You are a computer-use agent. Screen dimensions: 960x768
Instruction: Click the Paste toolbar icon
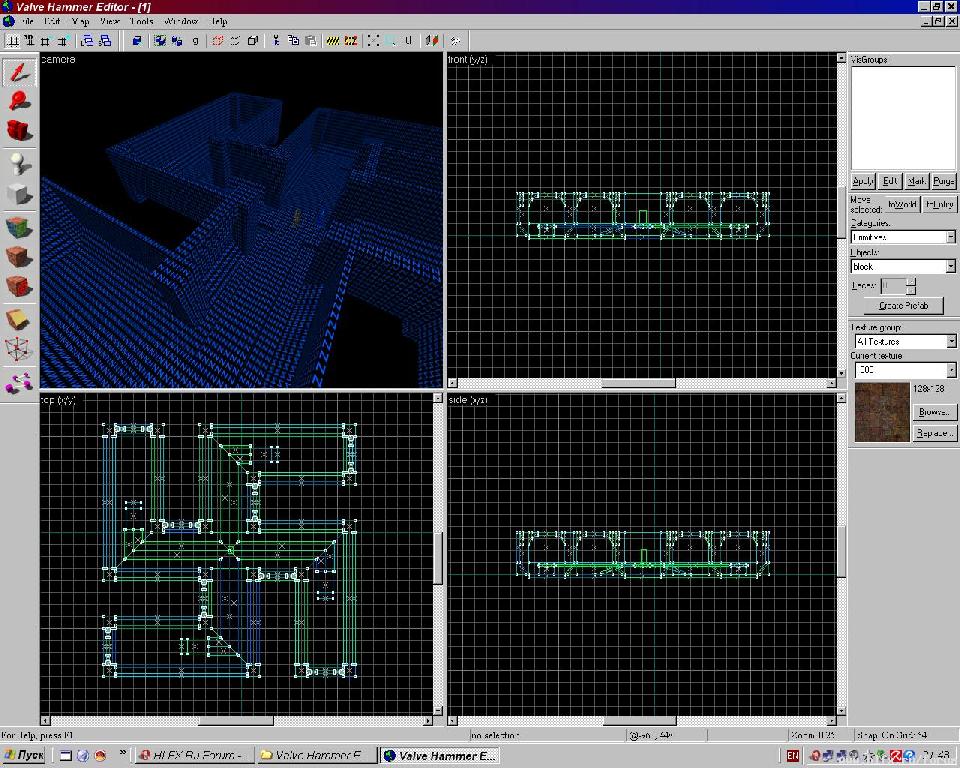point(311,41)
